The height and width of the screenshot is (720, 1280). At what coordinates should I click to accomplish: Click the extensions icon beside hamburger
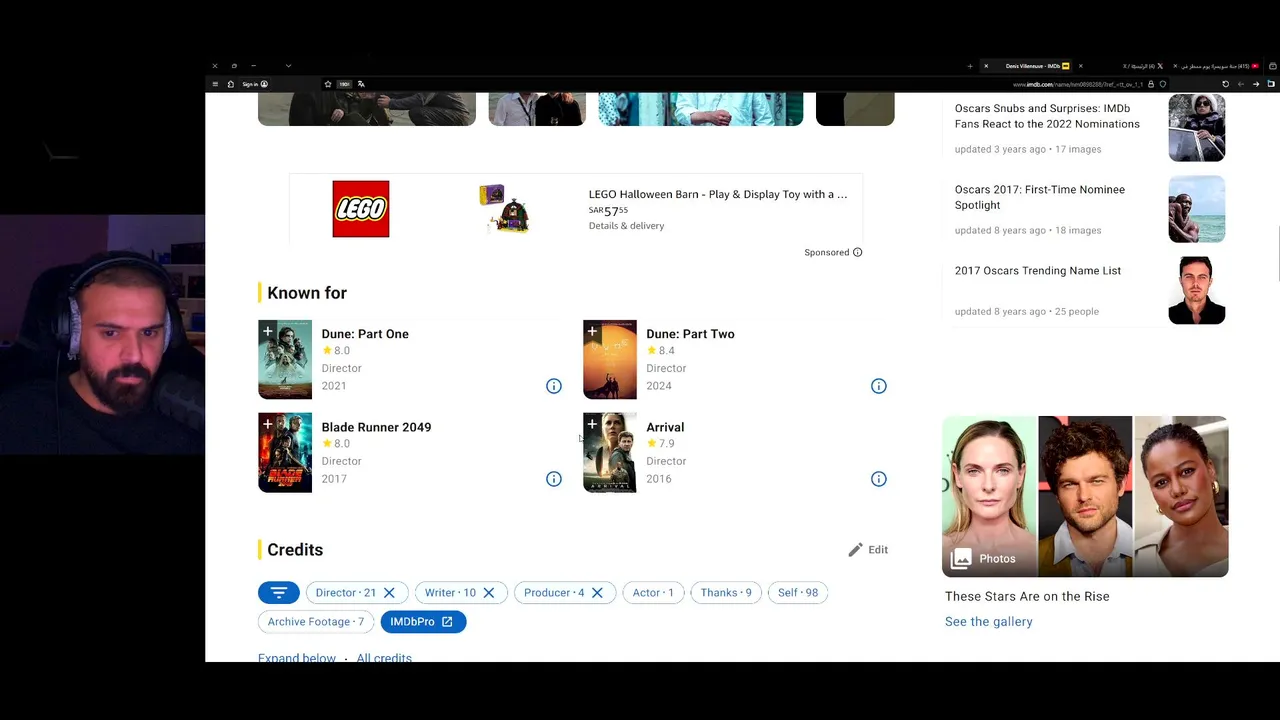[x=230, y=84]
